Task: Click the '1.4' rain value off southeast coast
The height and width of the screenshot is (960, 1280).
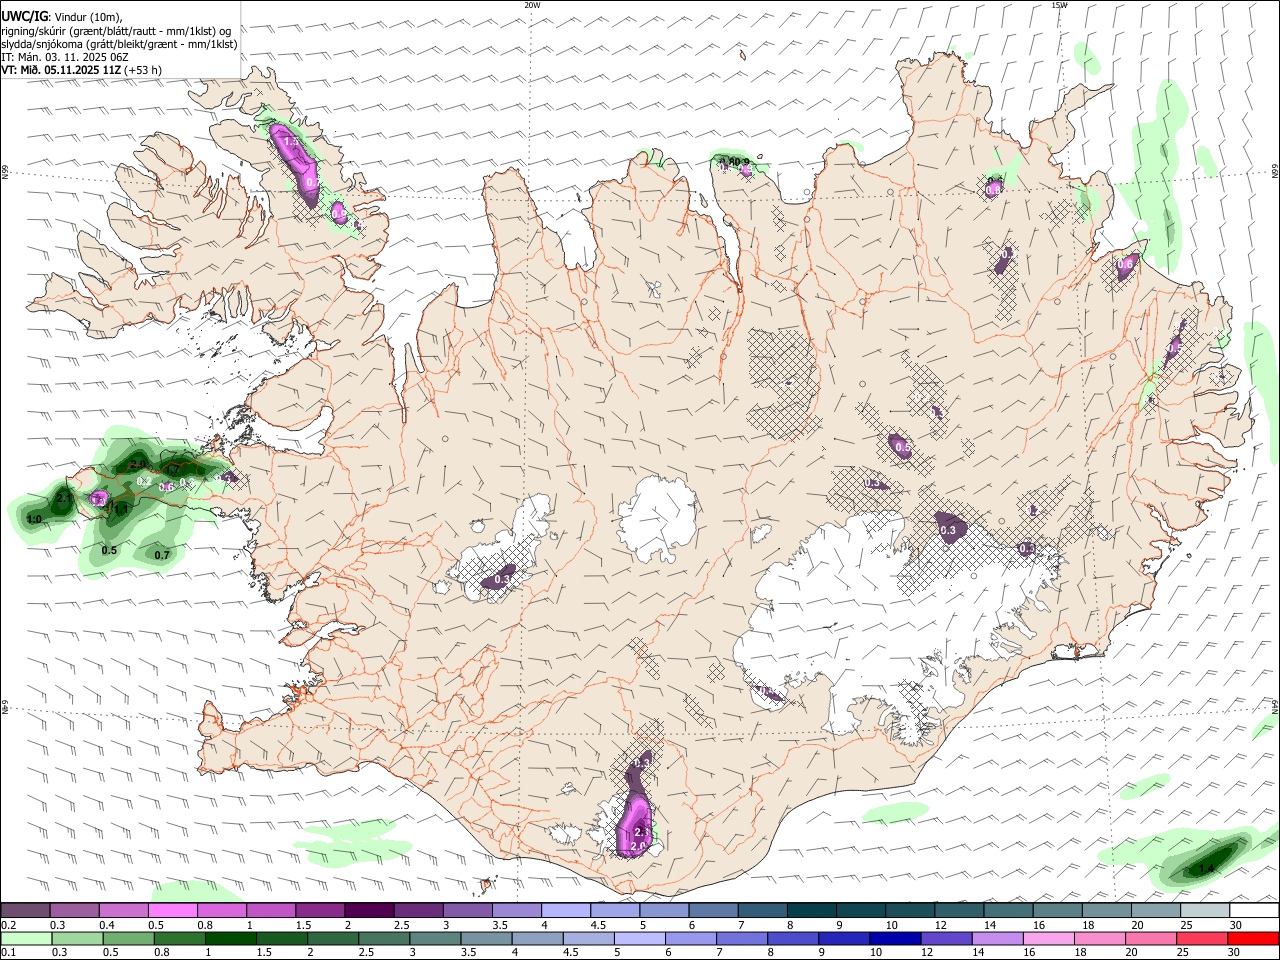Action: tap(1206, 868)
